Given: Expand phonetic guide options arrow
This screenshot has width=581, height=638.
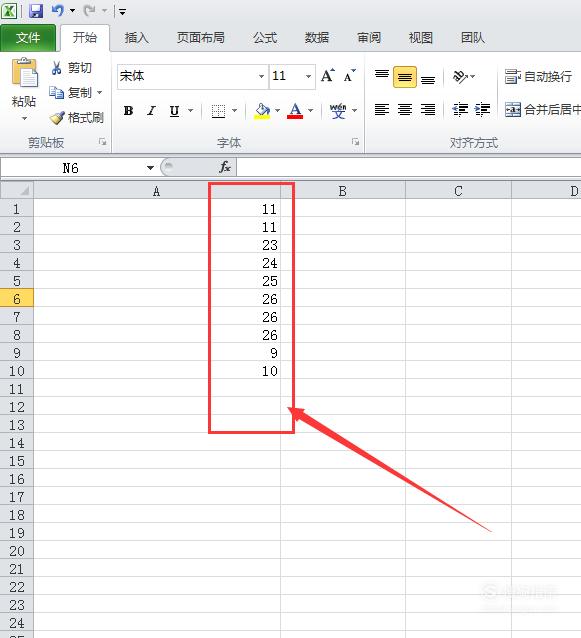Looking at the screenshot, I should tap(354, 111).
